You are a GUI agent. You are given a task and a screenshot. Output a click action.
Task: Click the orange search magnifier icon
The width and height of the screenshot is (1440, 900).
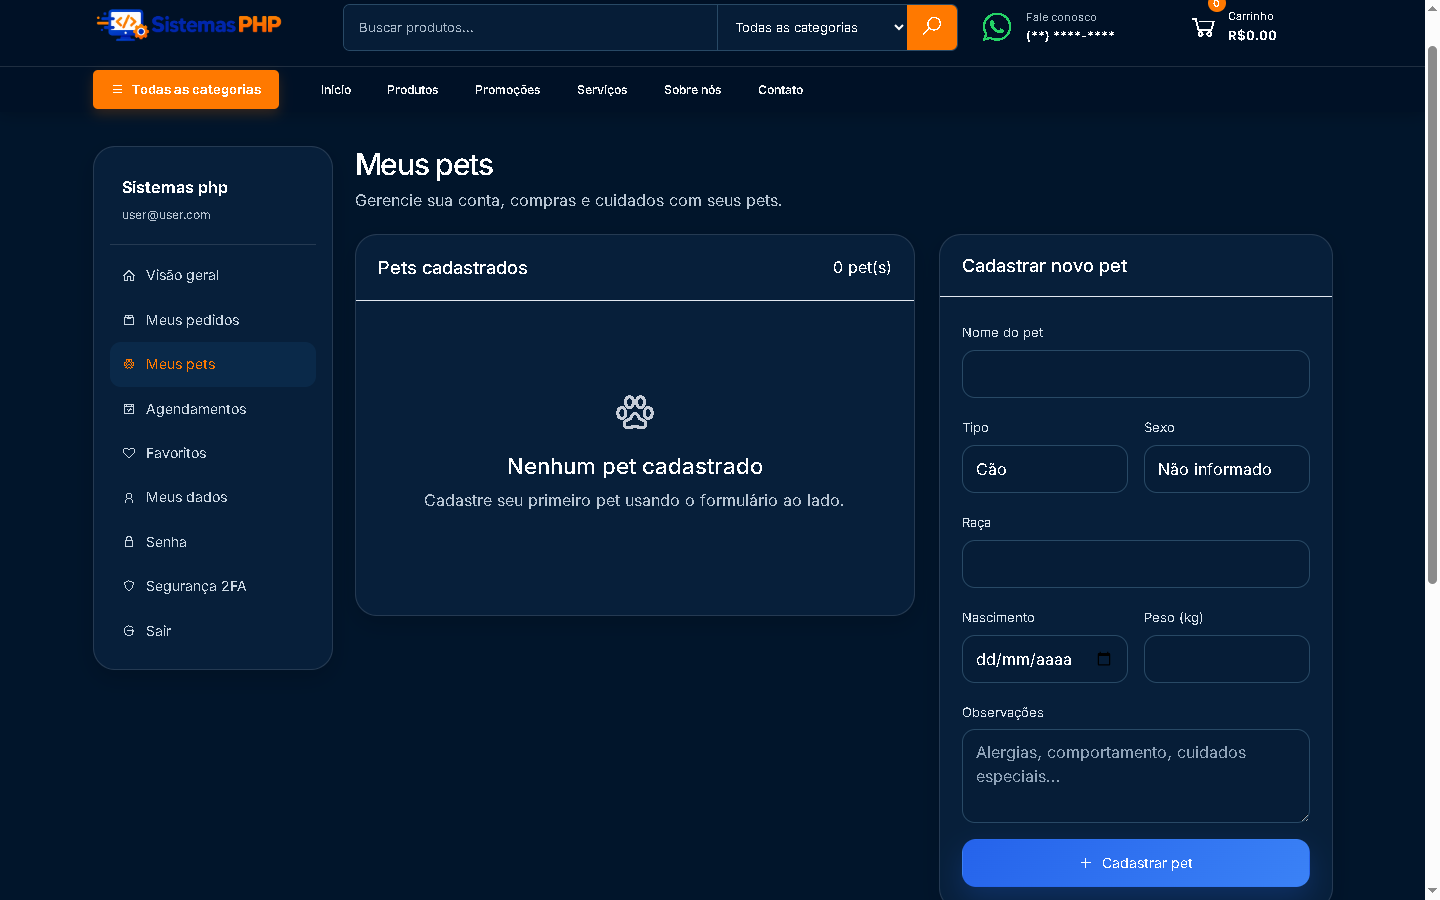pyautogui.click(x=932, y=27)
